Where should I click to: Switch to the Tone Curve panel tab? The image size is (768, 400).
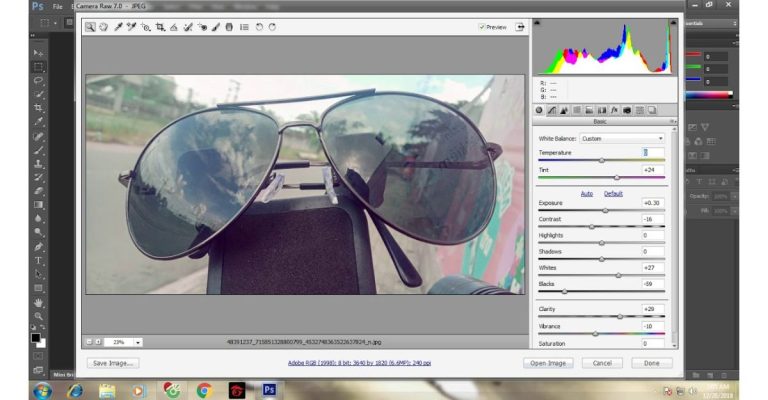pos(551,110)
